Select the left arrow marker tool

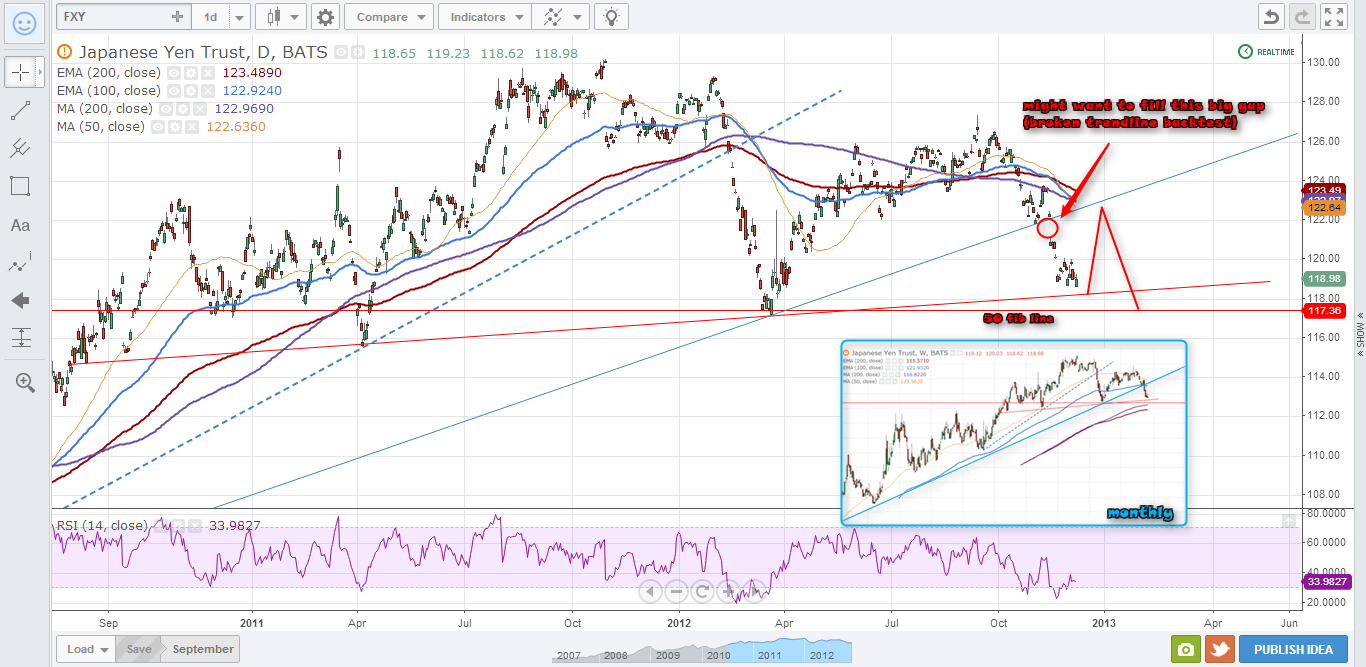pyautogui.click(x=20, y=300)
